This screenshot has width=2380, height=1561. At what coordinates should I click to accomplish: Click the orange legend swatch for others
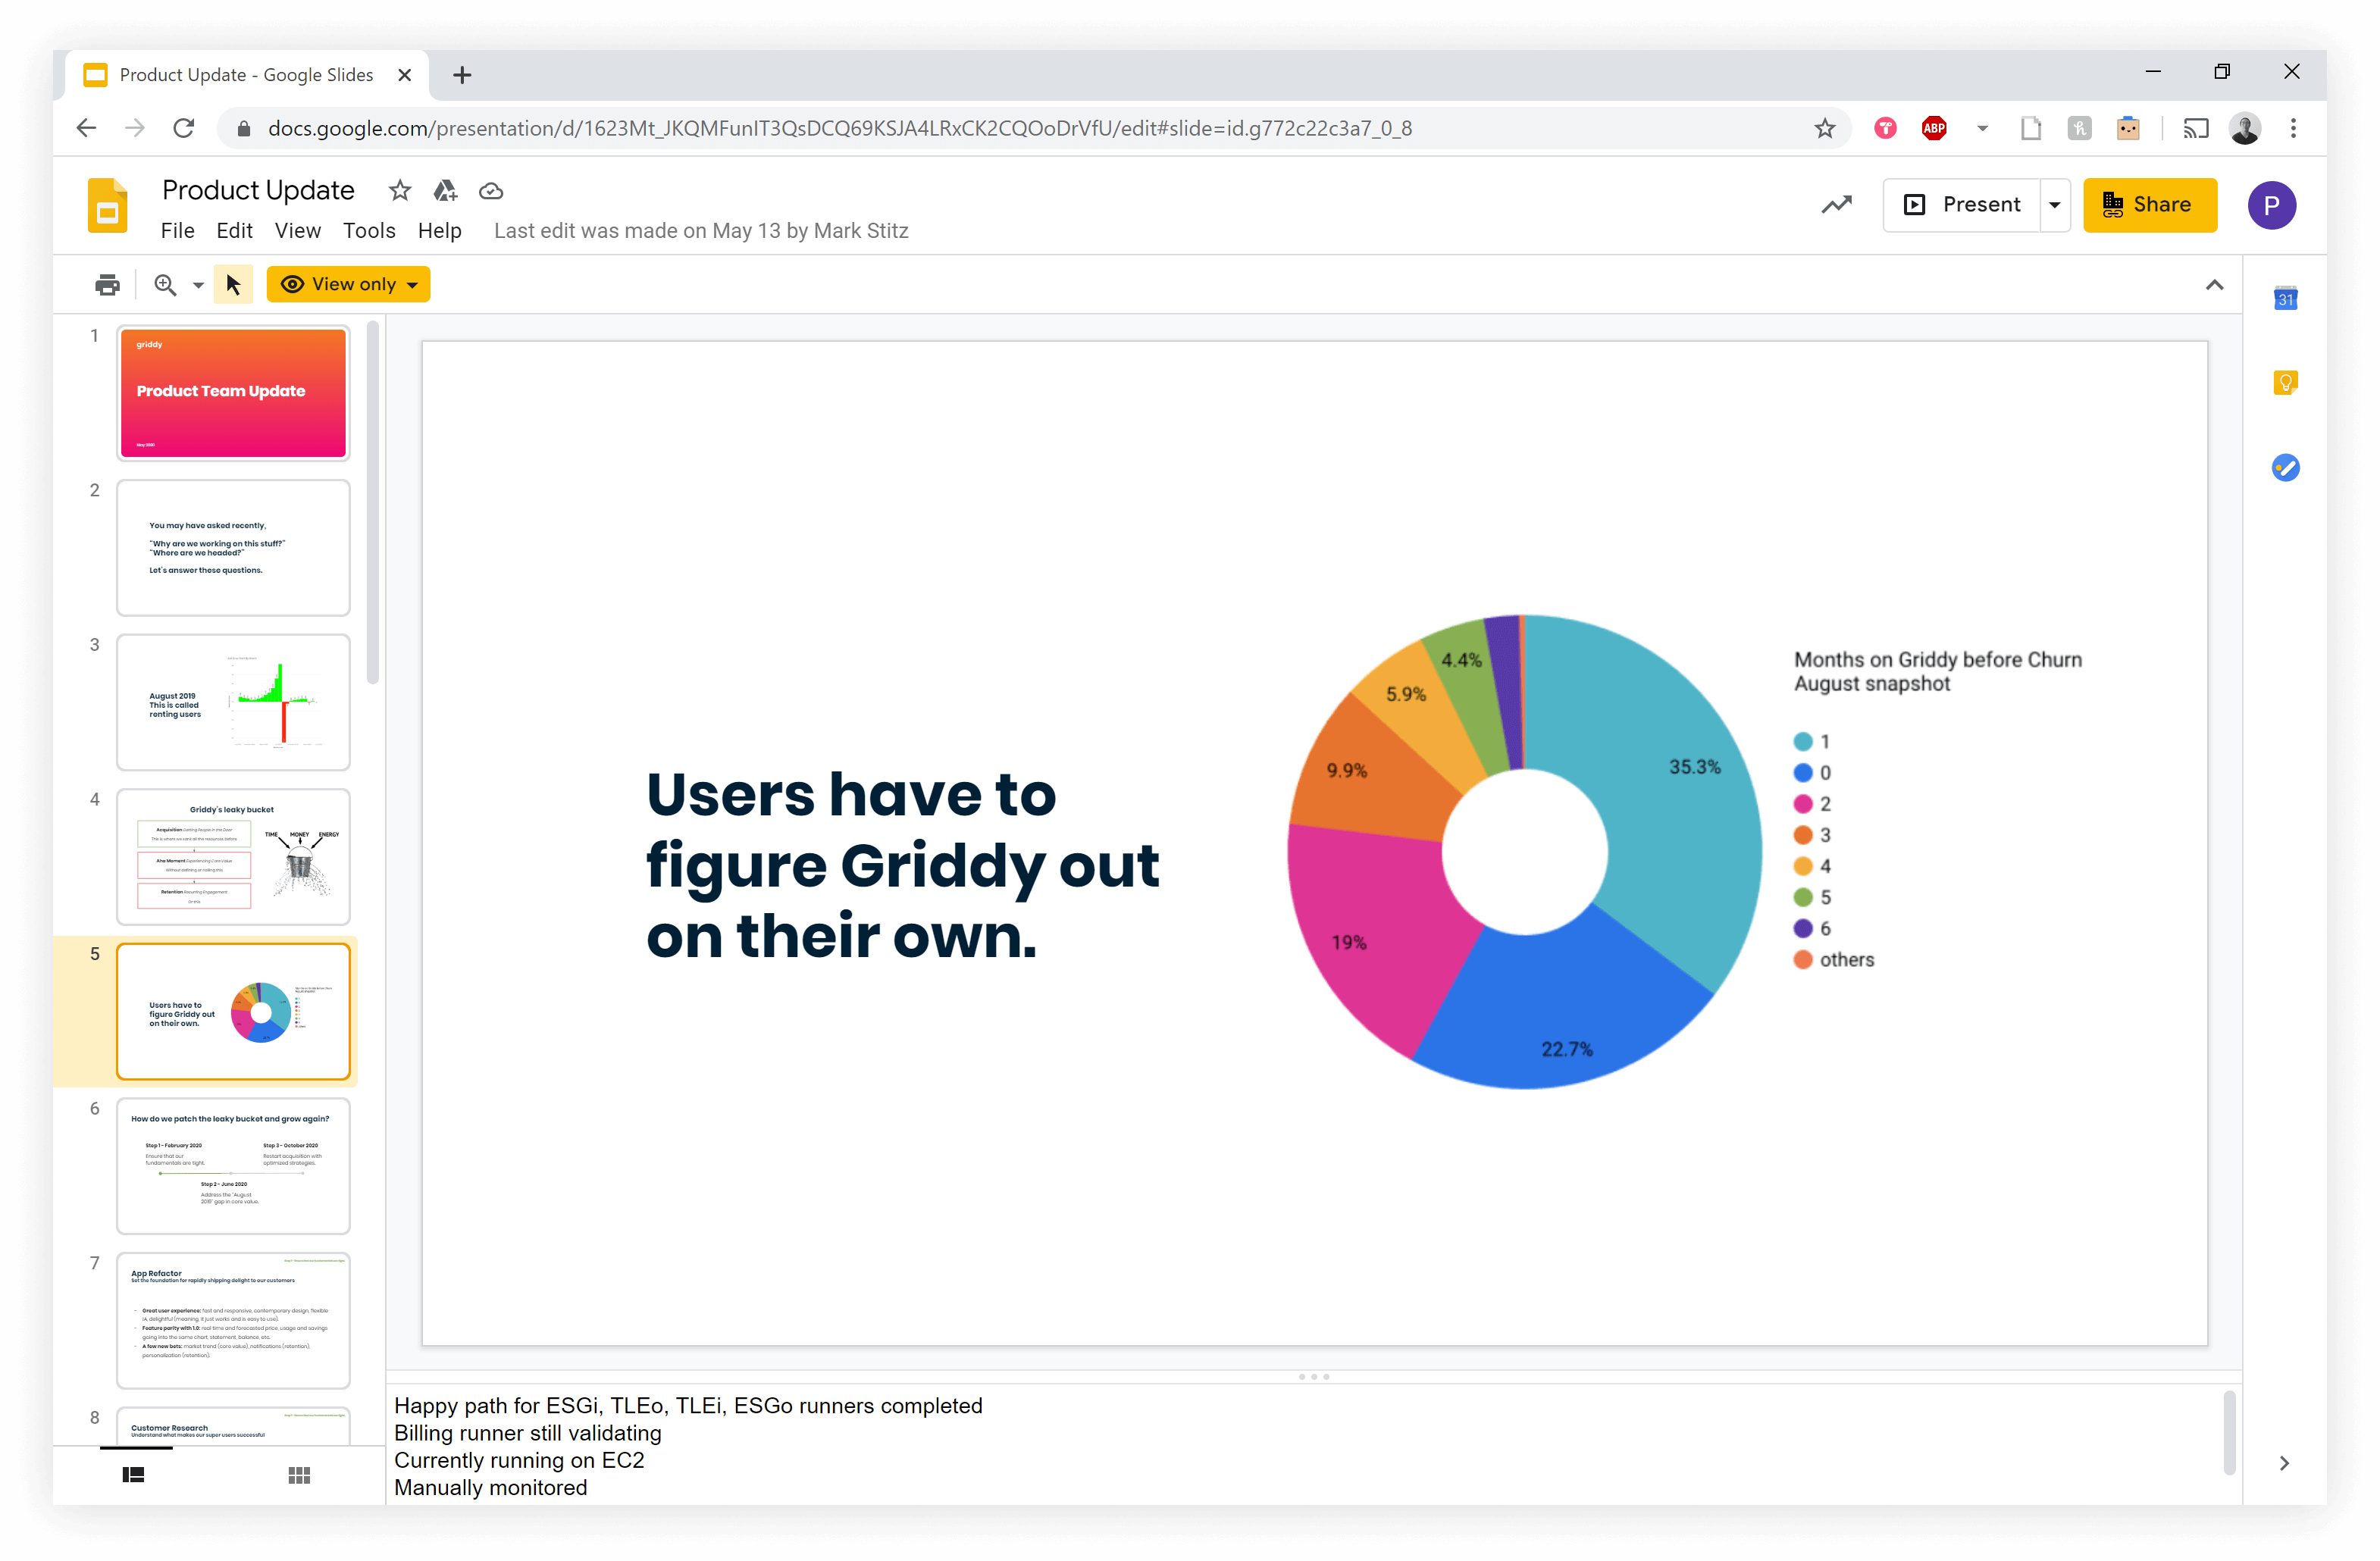[x=1803, y=960]
